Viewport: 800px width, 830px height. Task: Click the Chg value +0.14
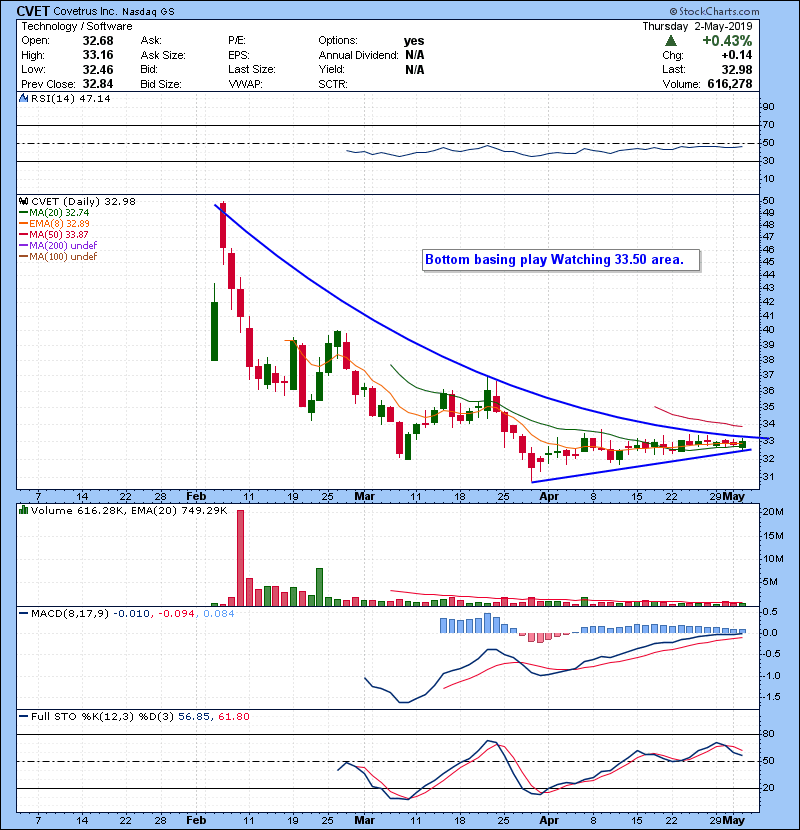736,55
